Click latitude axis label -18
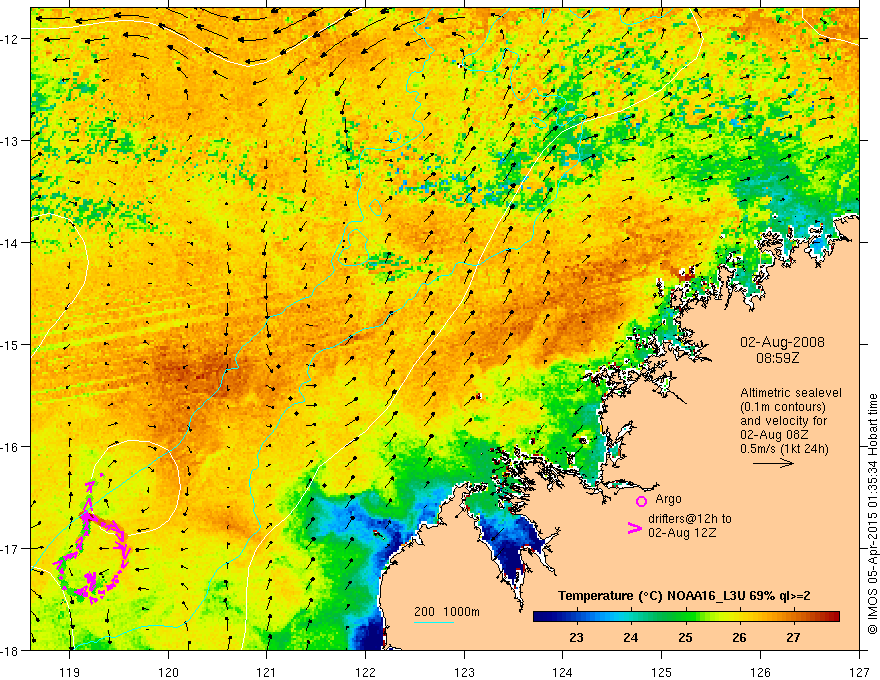The image size is (880, 680). [x=11, y=650]
